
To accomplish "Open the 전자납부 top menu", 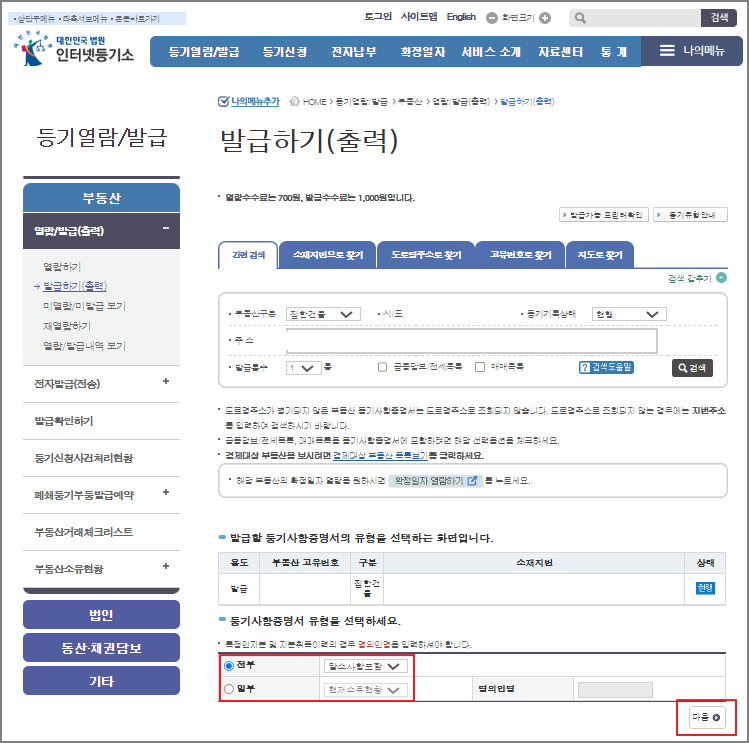I will [354, 52].
